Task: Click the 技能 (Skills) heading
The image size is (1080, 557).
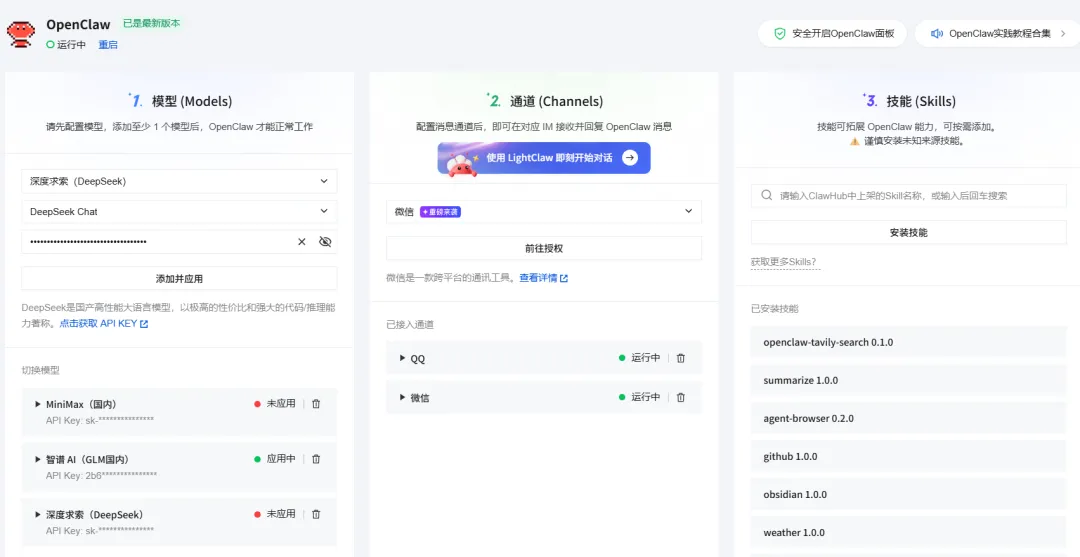Action: point(921,101)
